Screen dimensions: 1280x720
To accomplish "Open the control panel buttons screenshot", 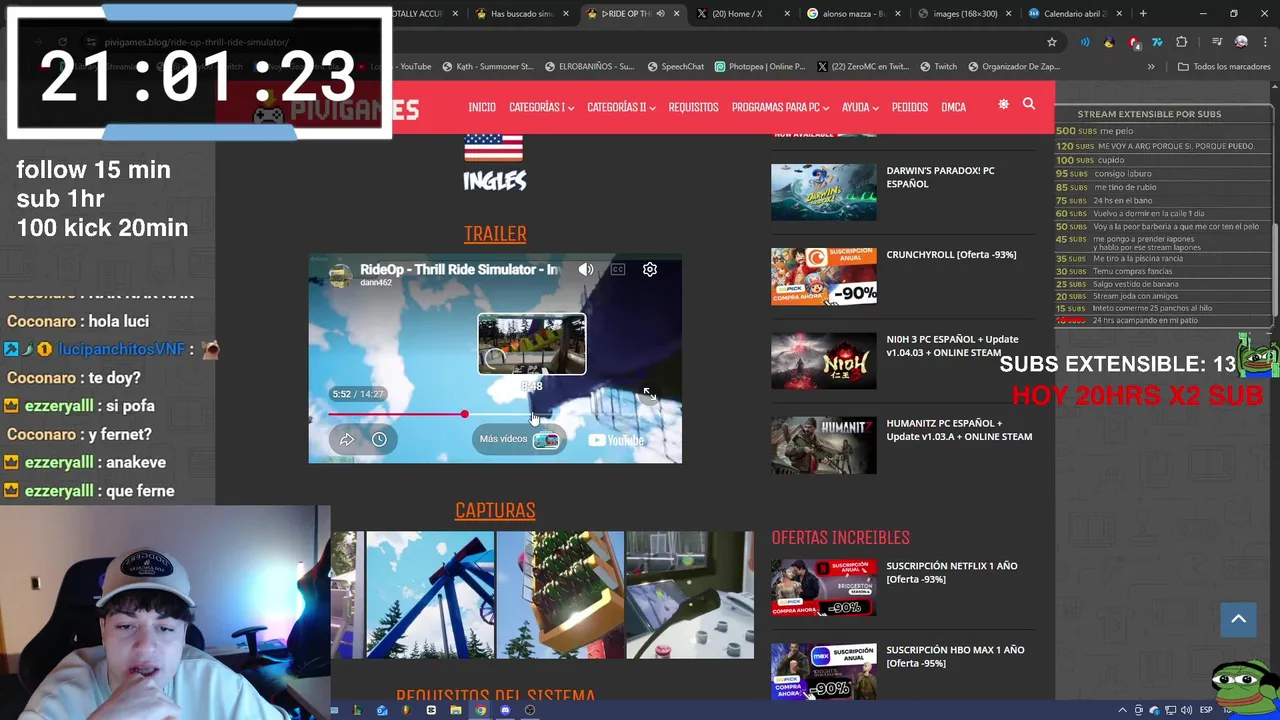I will (690, 595).
